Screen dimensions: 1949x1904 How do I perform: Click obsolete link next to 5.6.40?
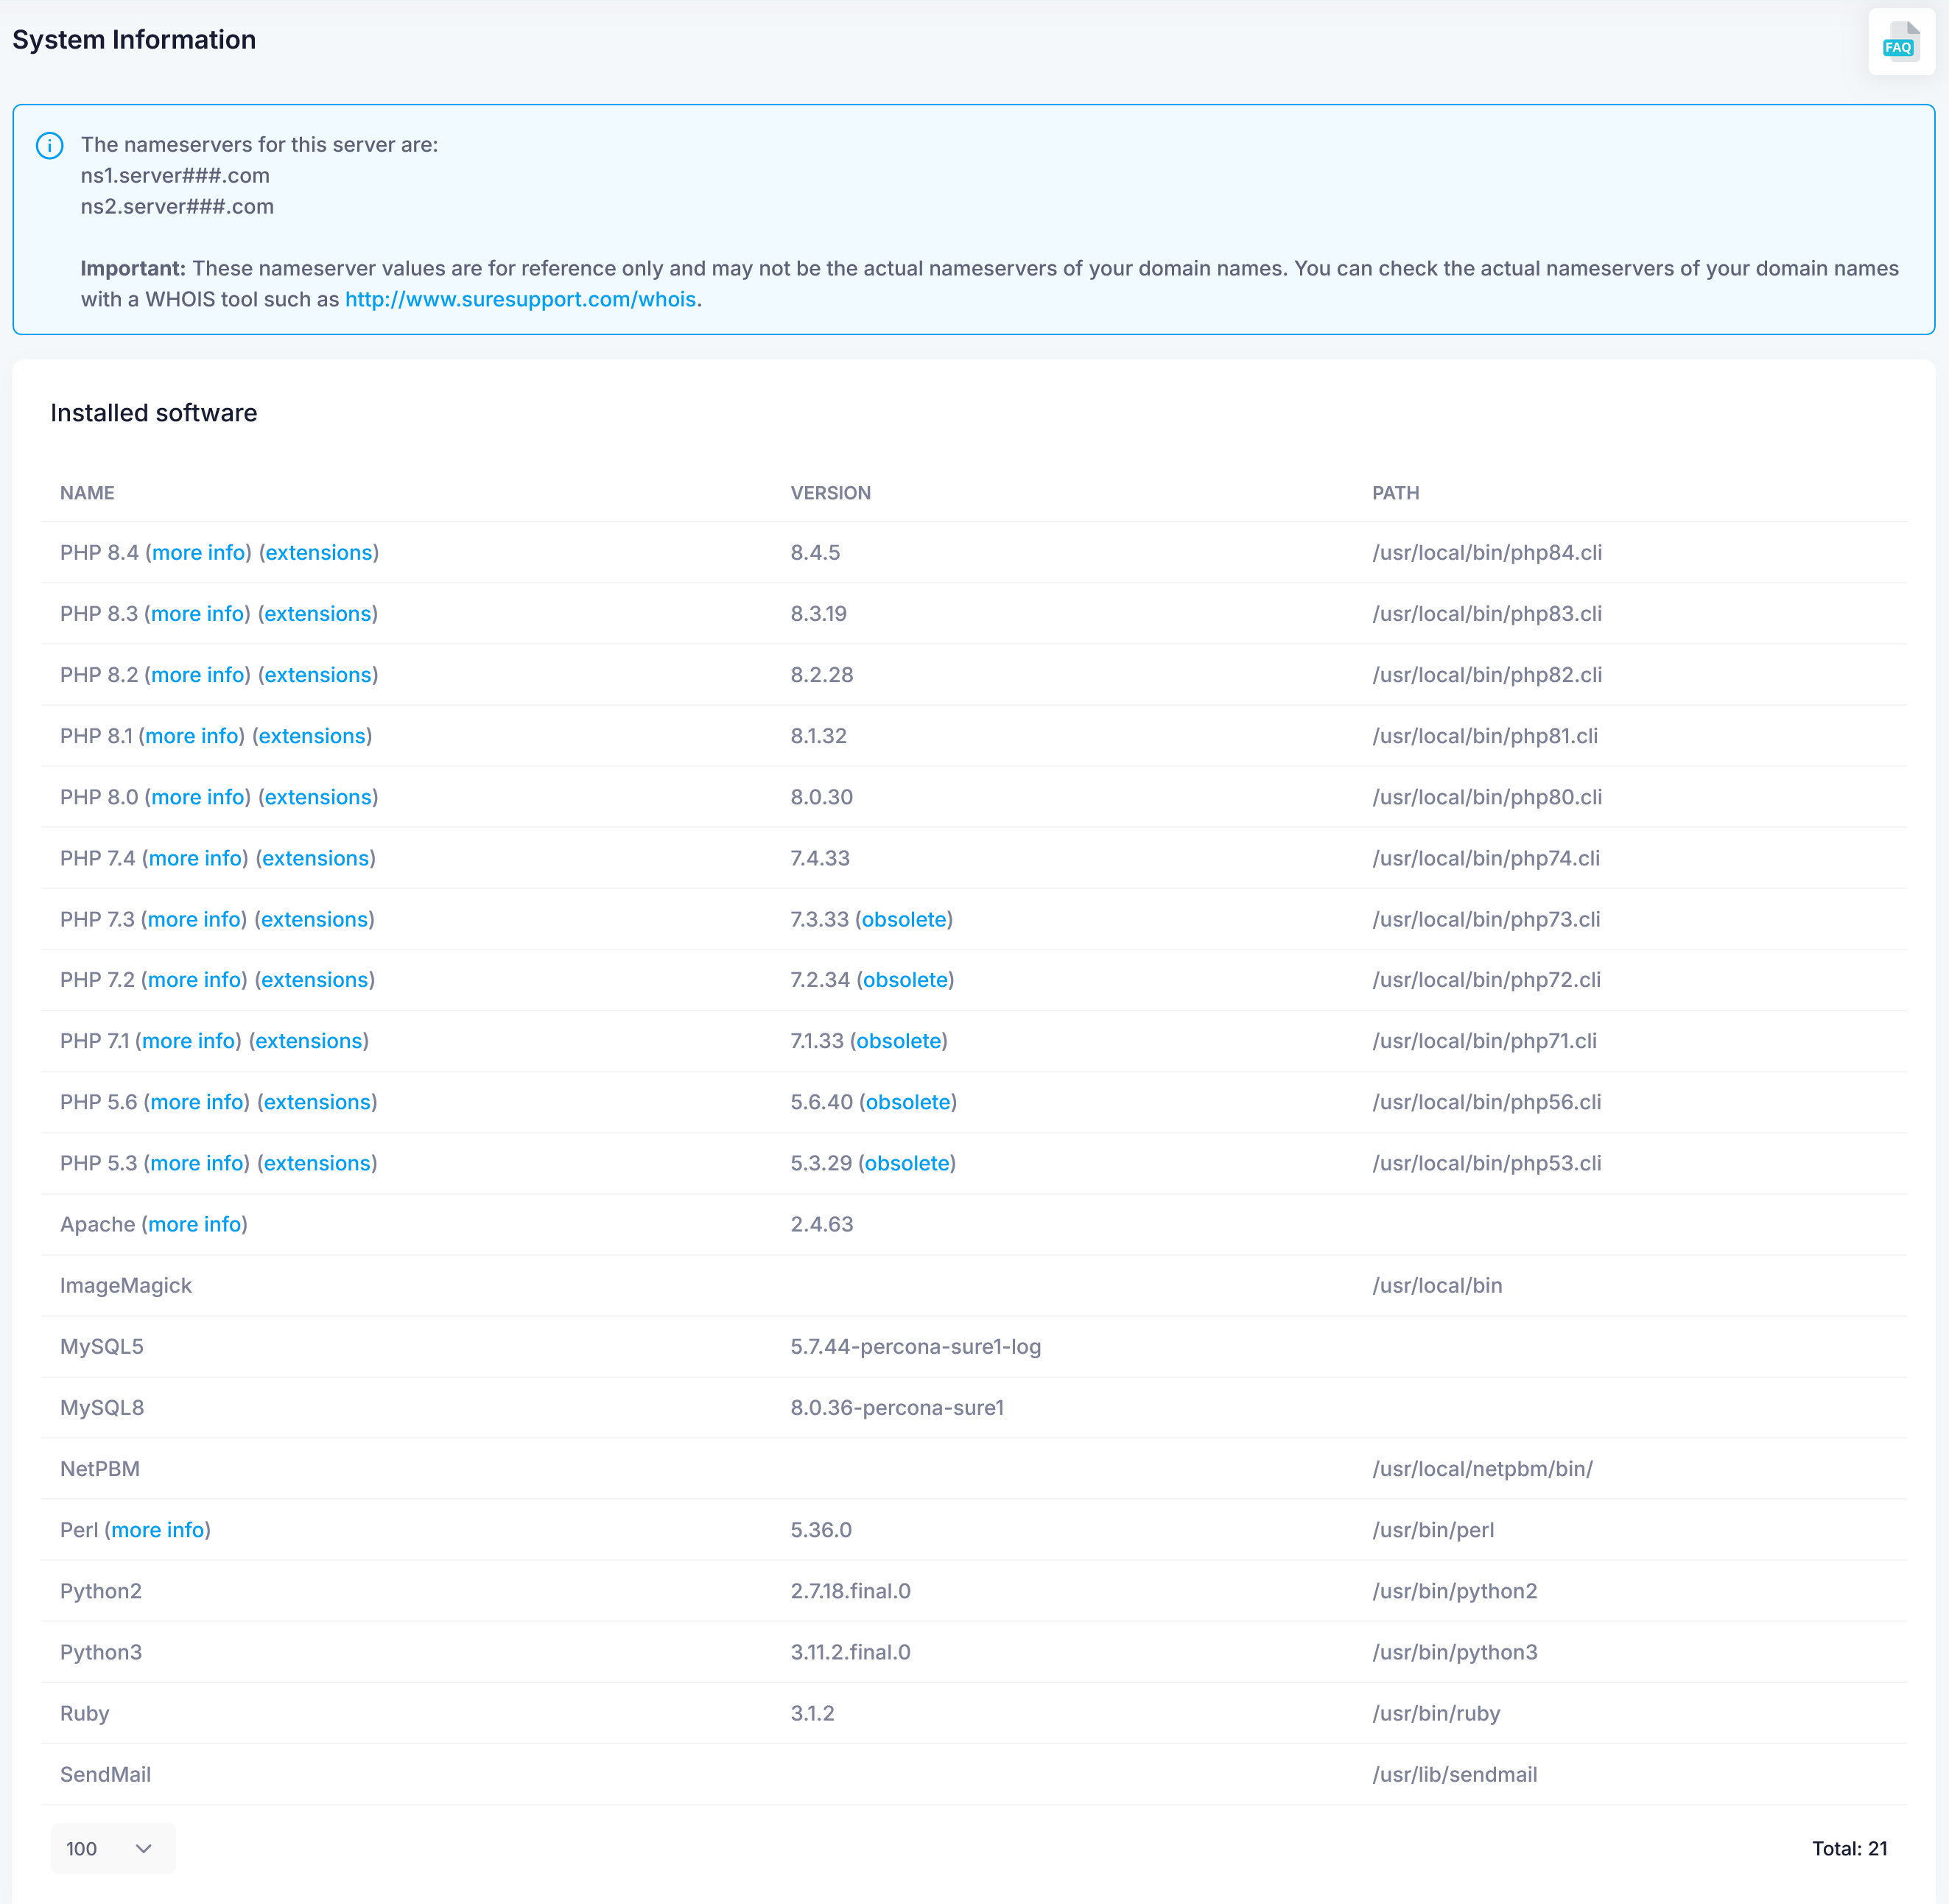[x=908, y=1101]
